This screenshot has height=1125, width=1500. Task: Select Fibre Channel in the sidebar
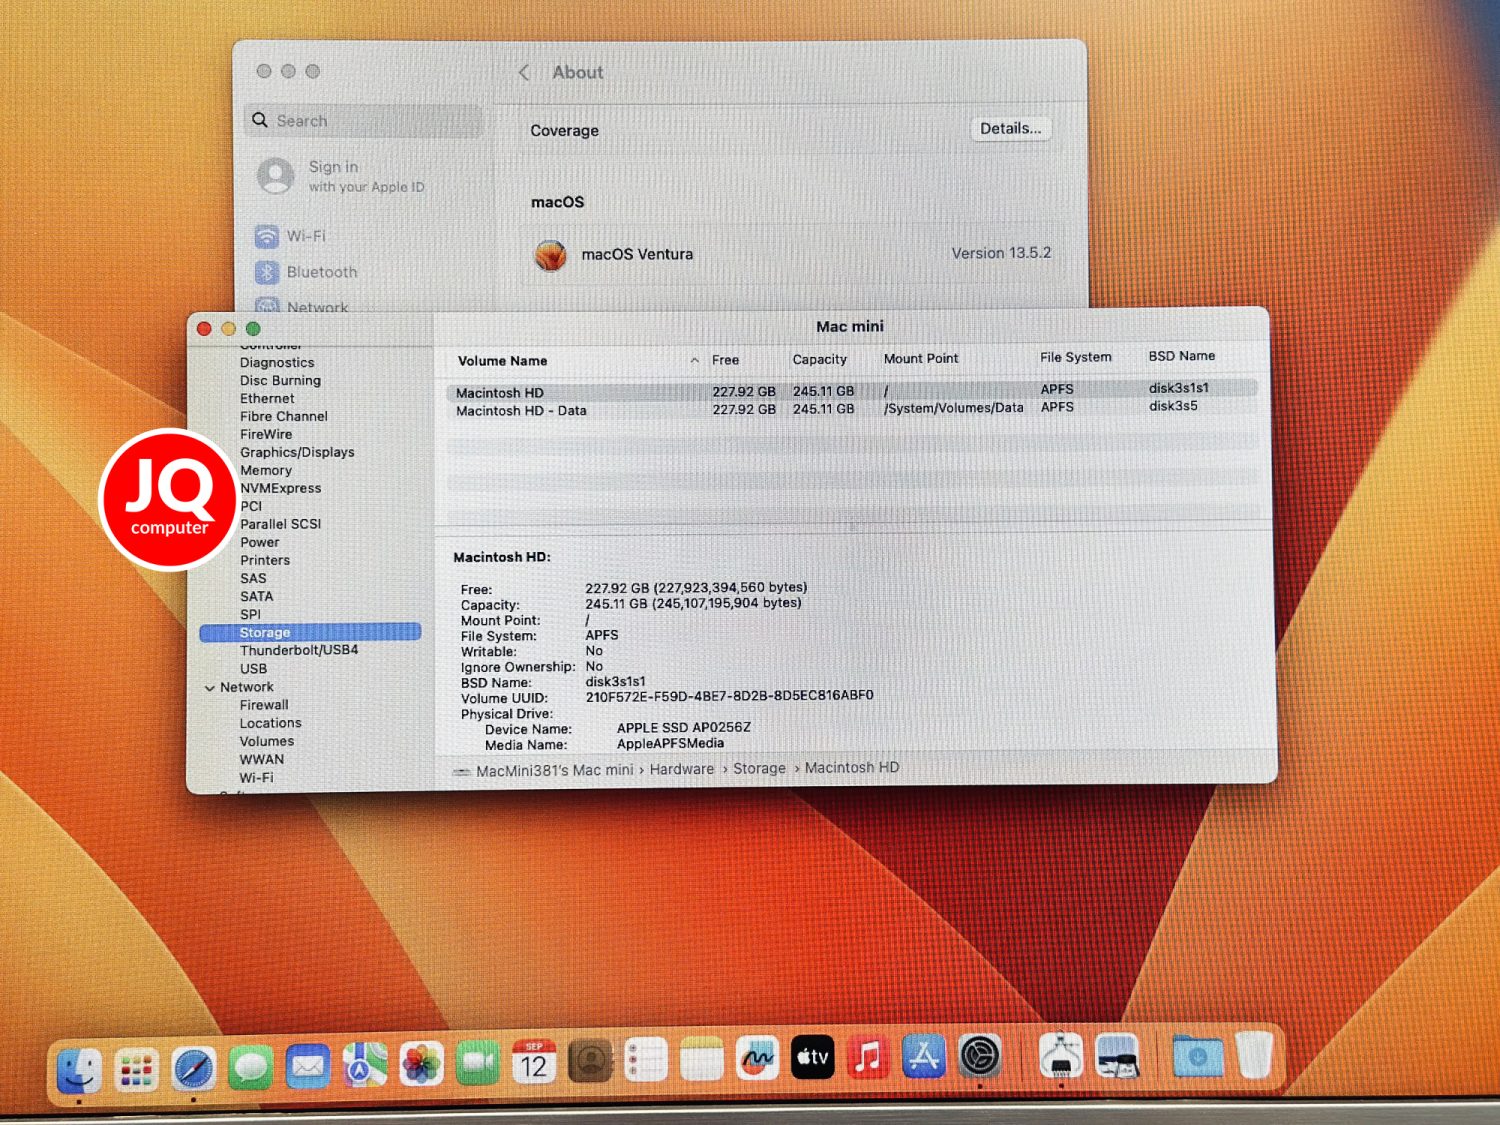[x=283, y=417]
